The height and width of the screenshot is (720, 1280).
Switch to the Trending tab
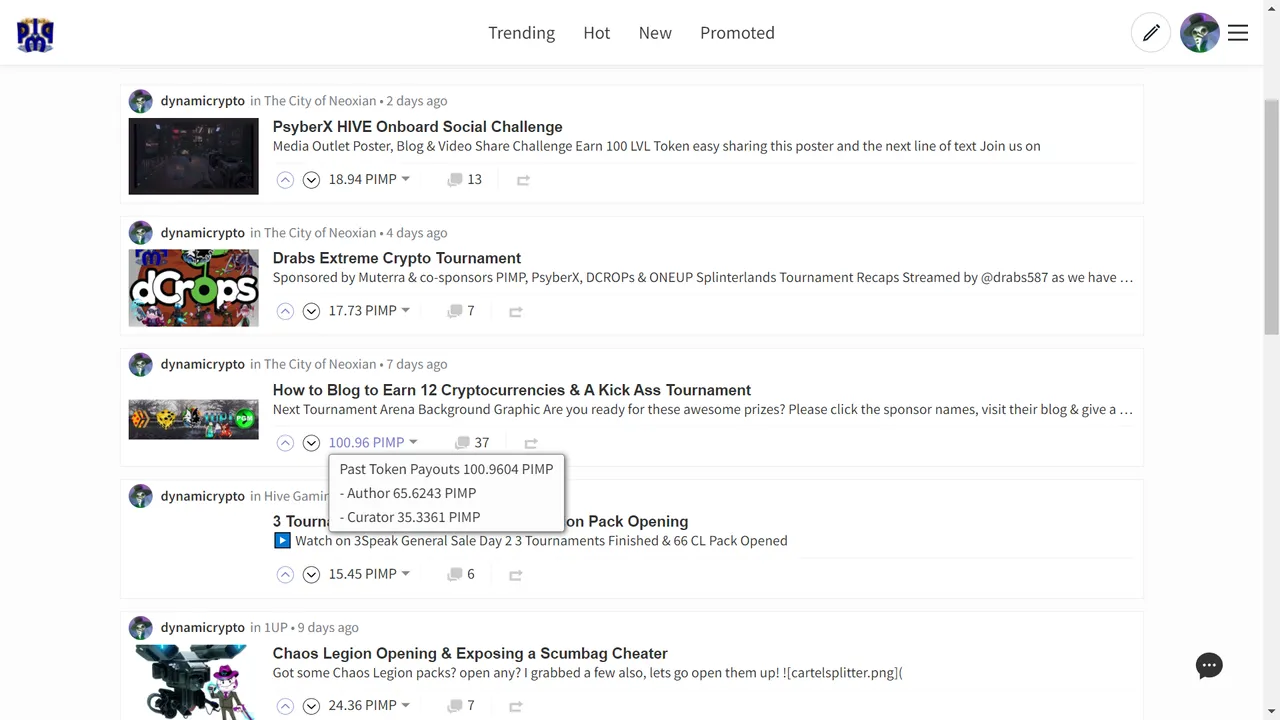(521, 33)
